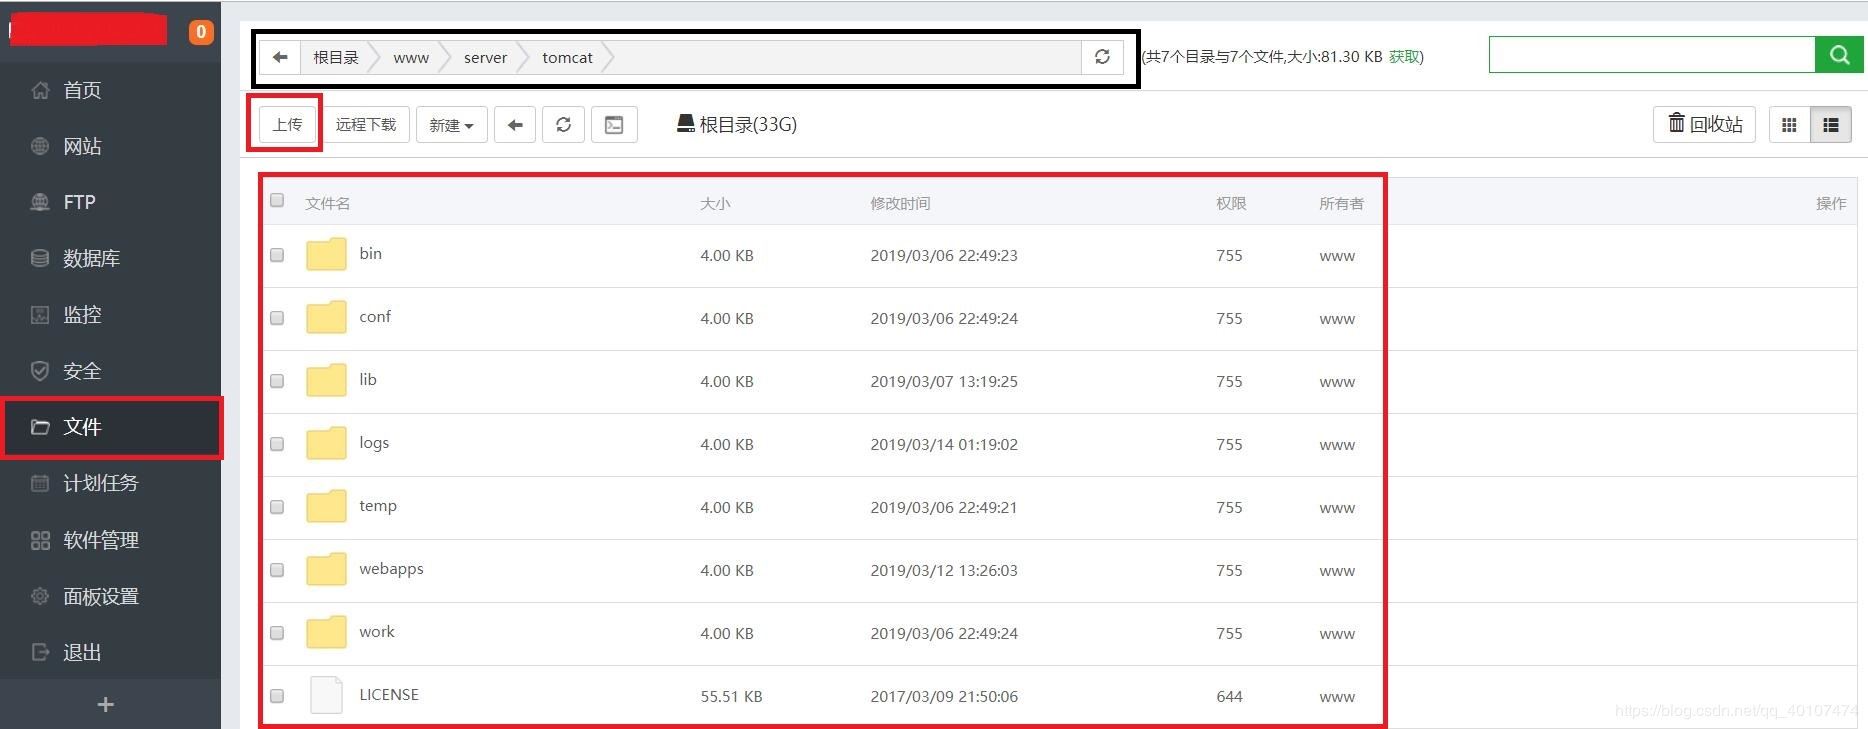Click the monitor icon beside 监控

[x=40, y=315]
